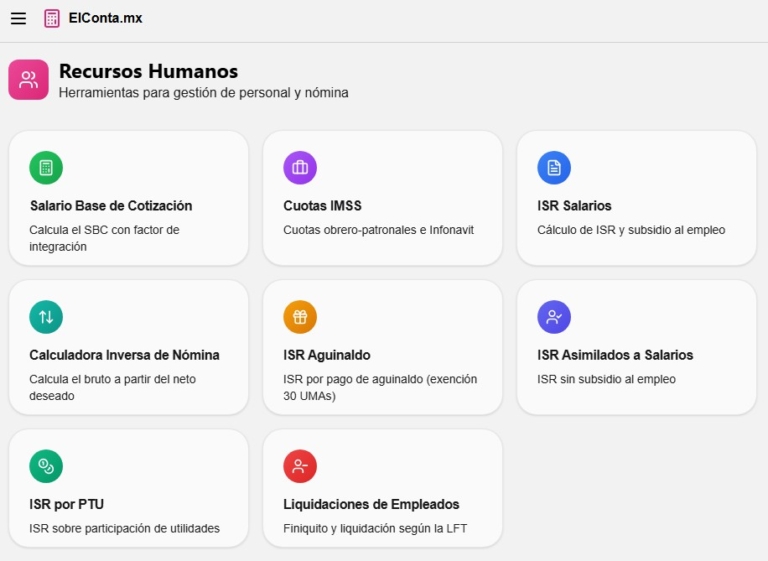Click the pink Recursos Humanos people icon

(28, 79)
